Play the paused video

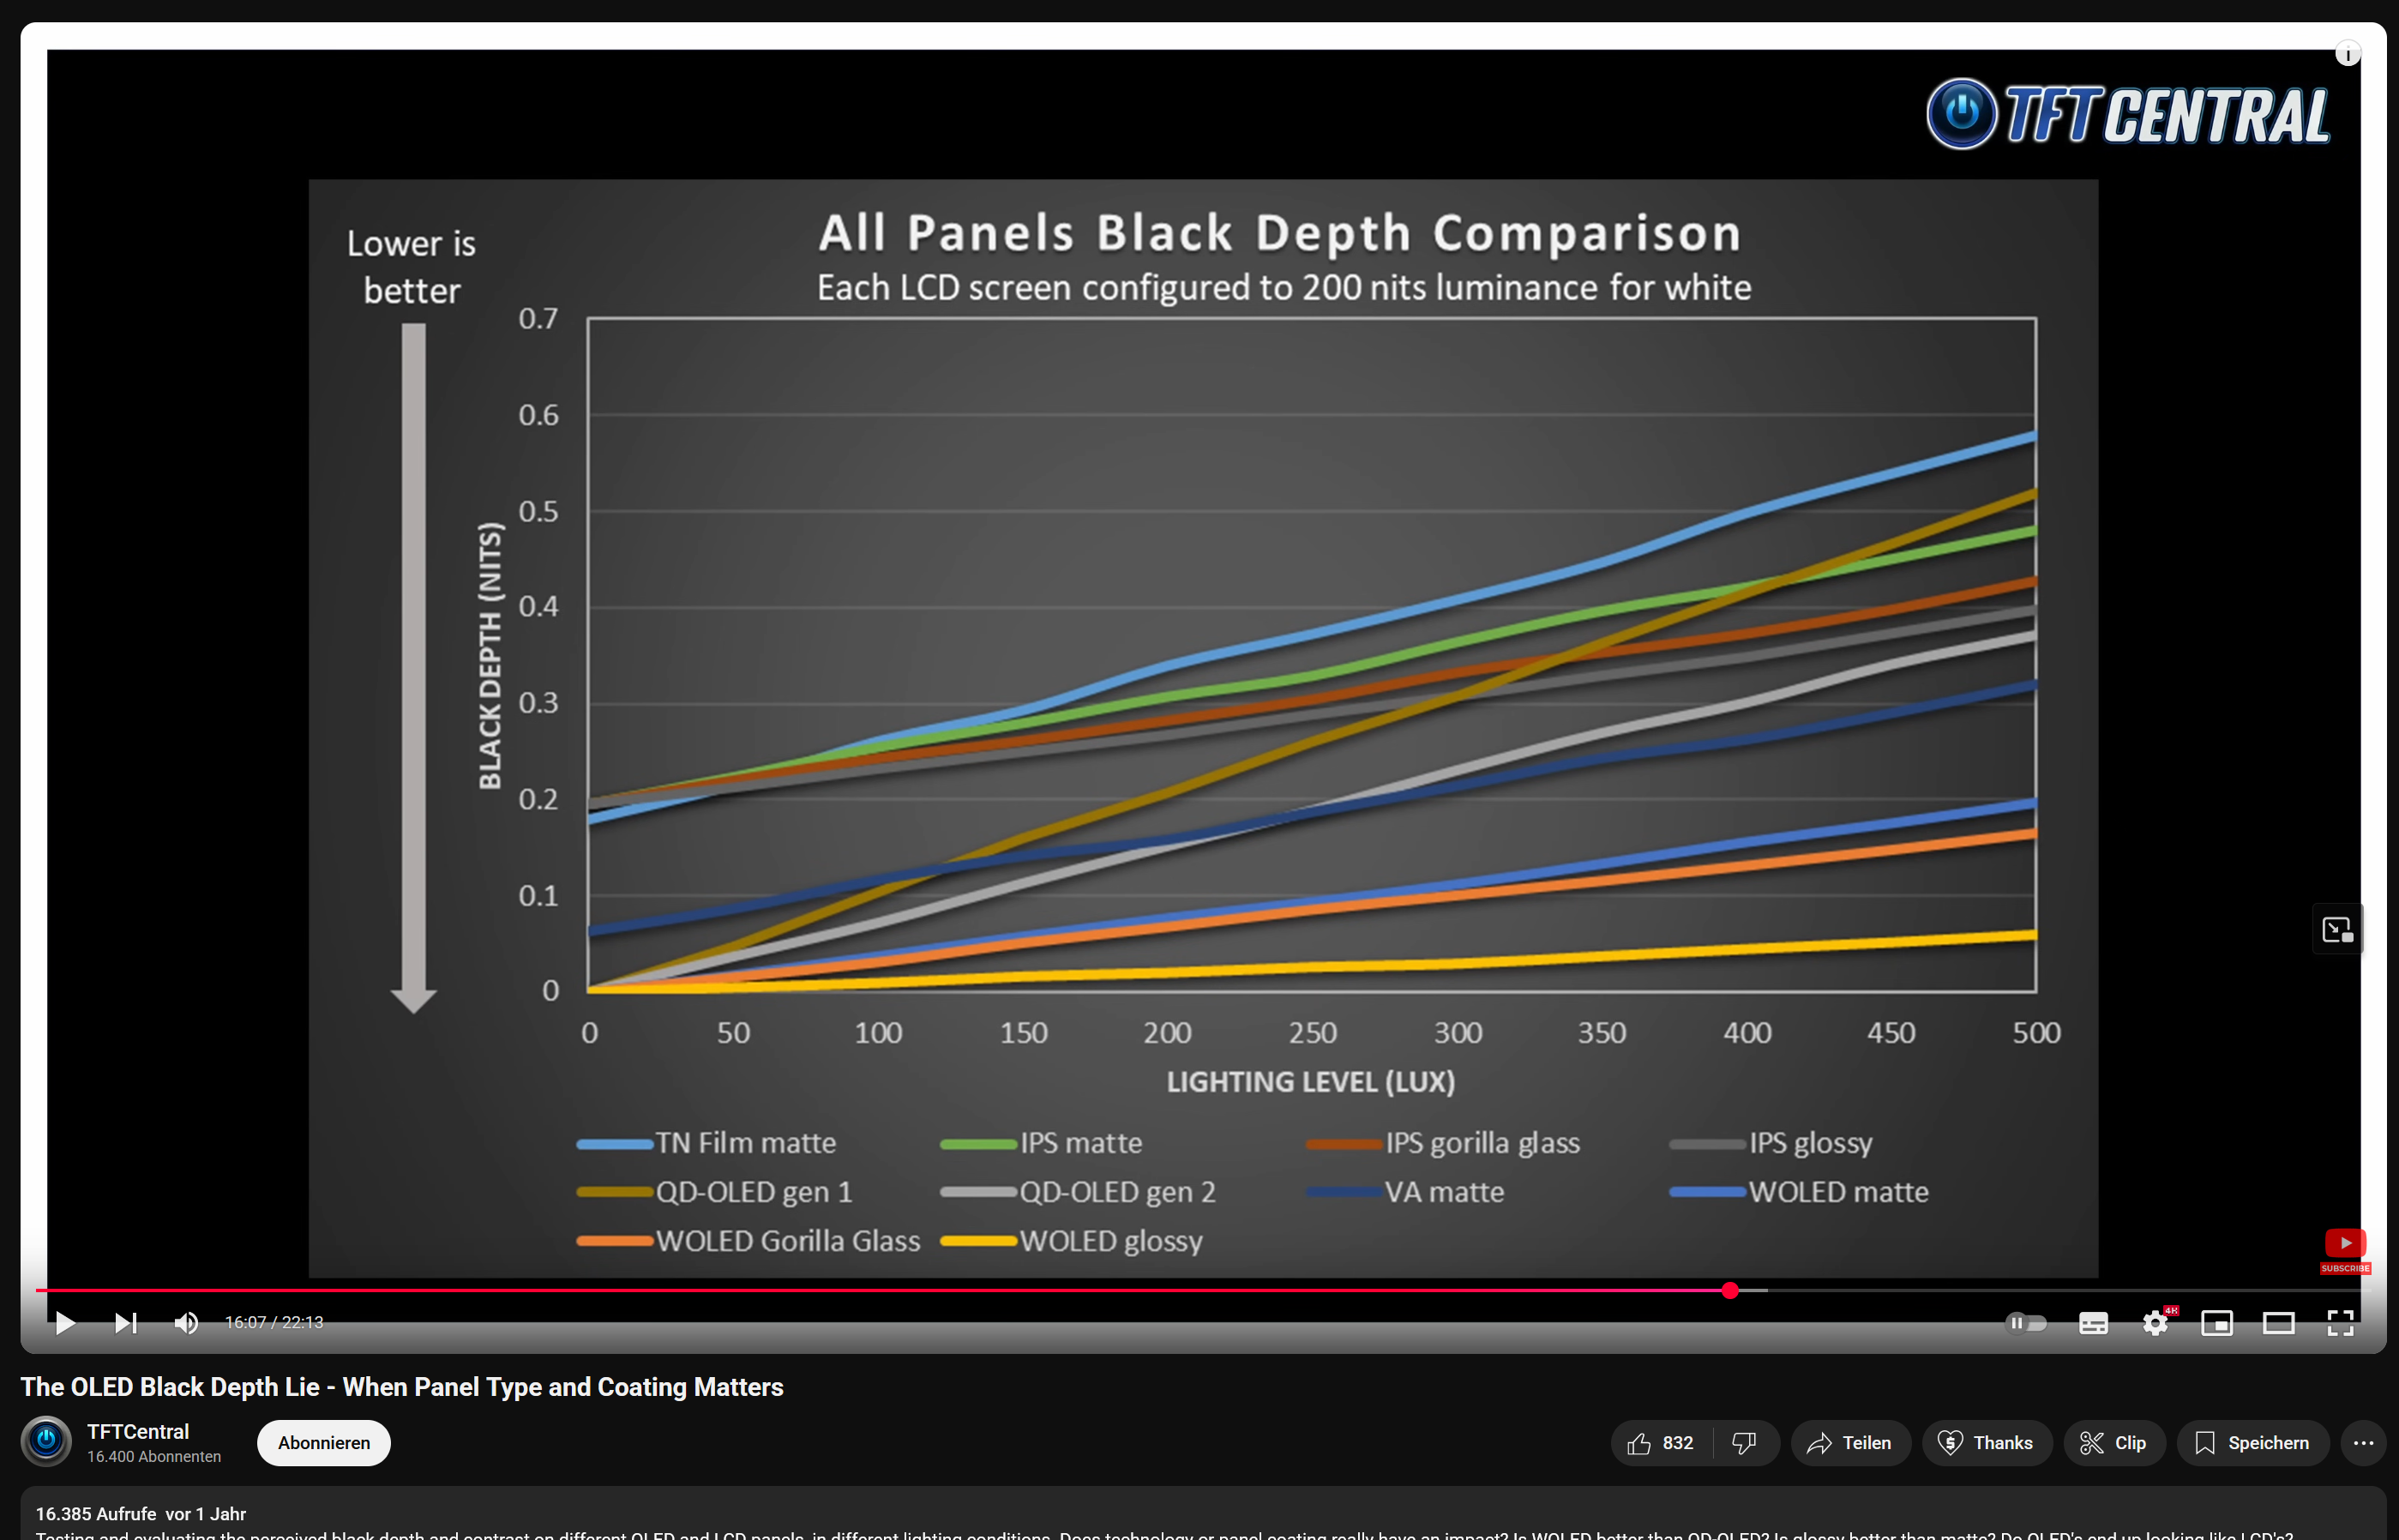(x=65, y=1323)
